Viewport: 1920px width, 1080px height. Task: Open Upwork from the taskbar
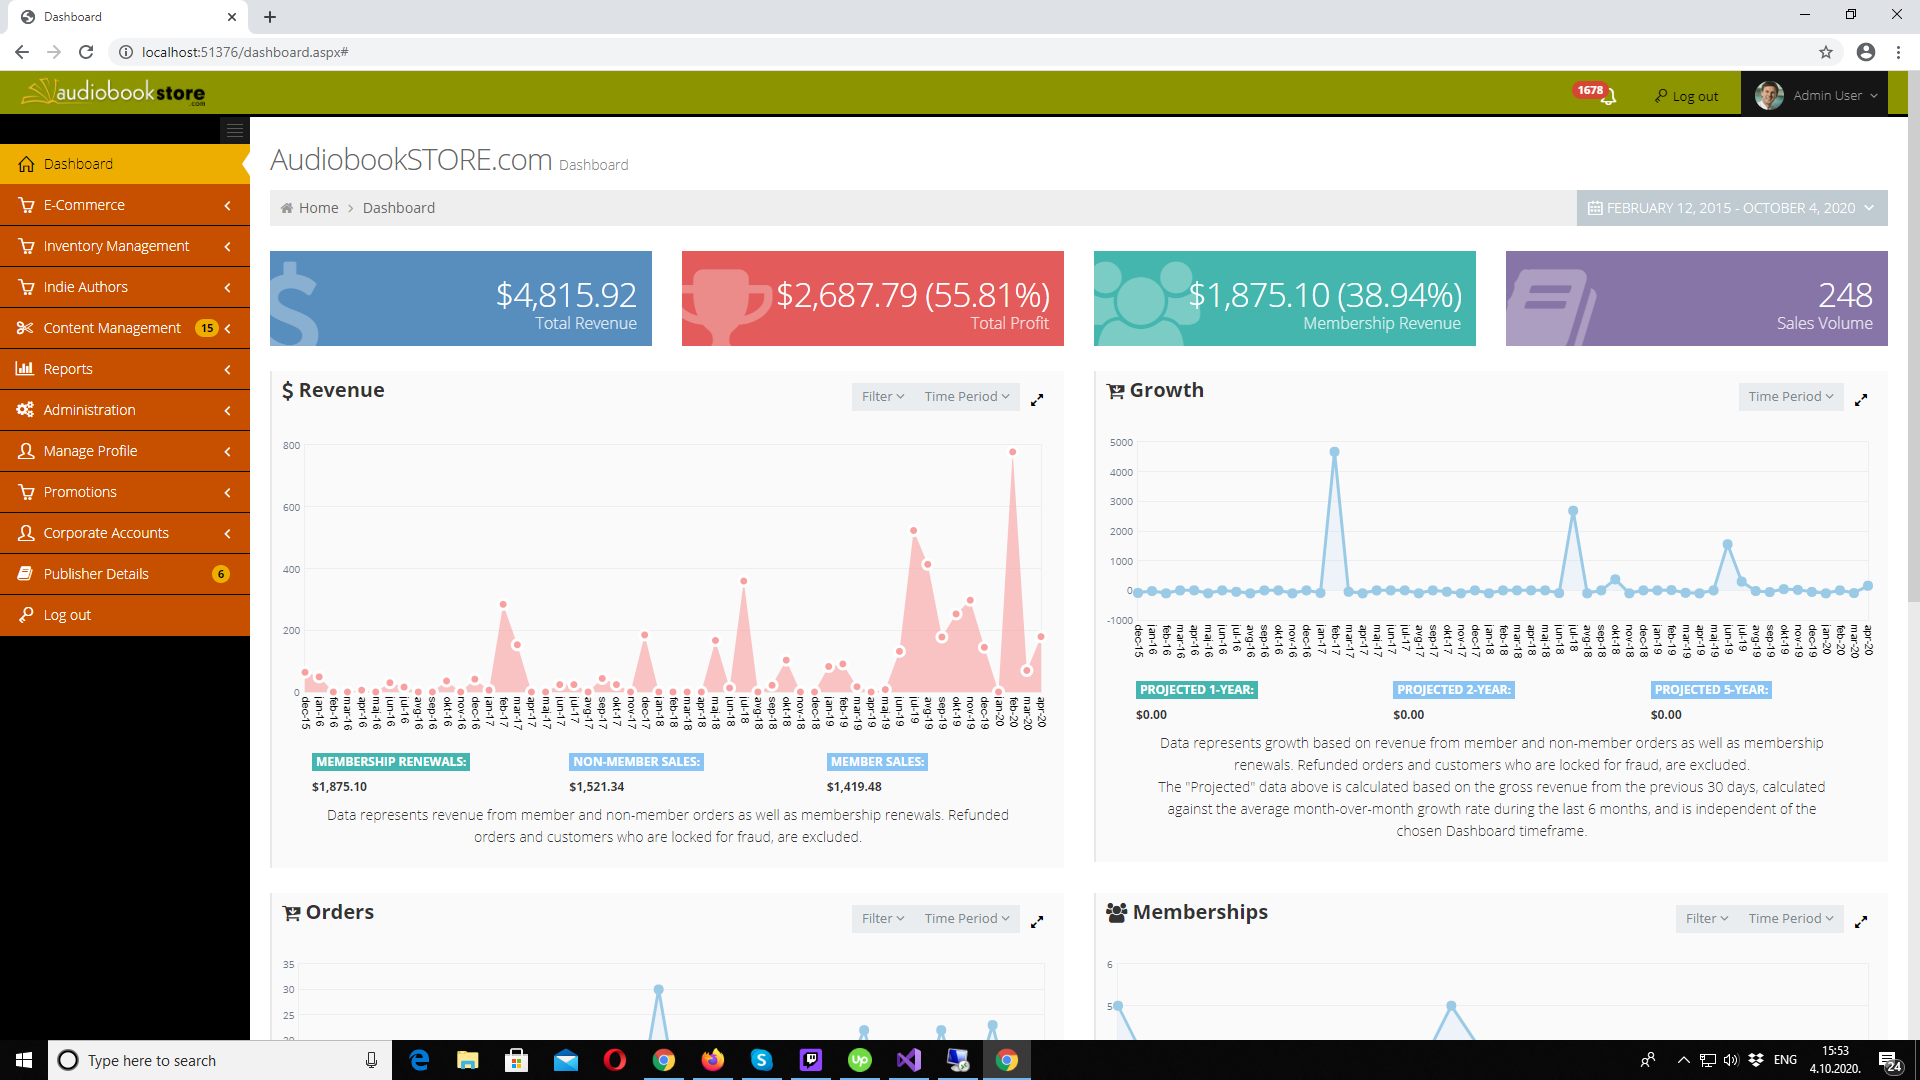click(x=860, y=1060)
